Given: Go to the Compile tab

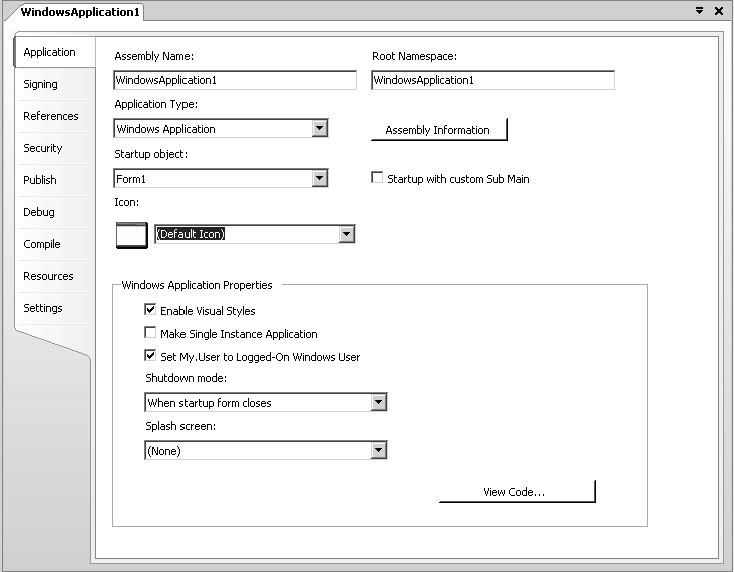Looking at the screenshot, I should (42, 245).
